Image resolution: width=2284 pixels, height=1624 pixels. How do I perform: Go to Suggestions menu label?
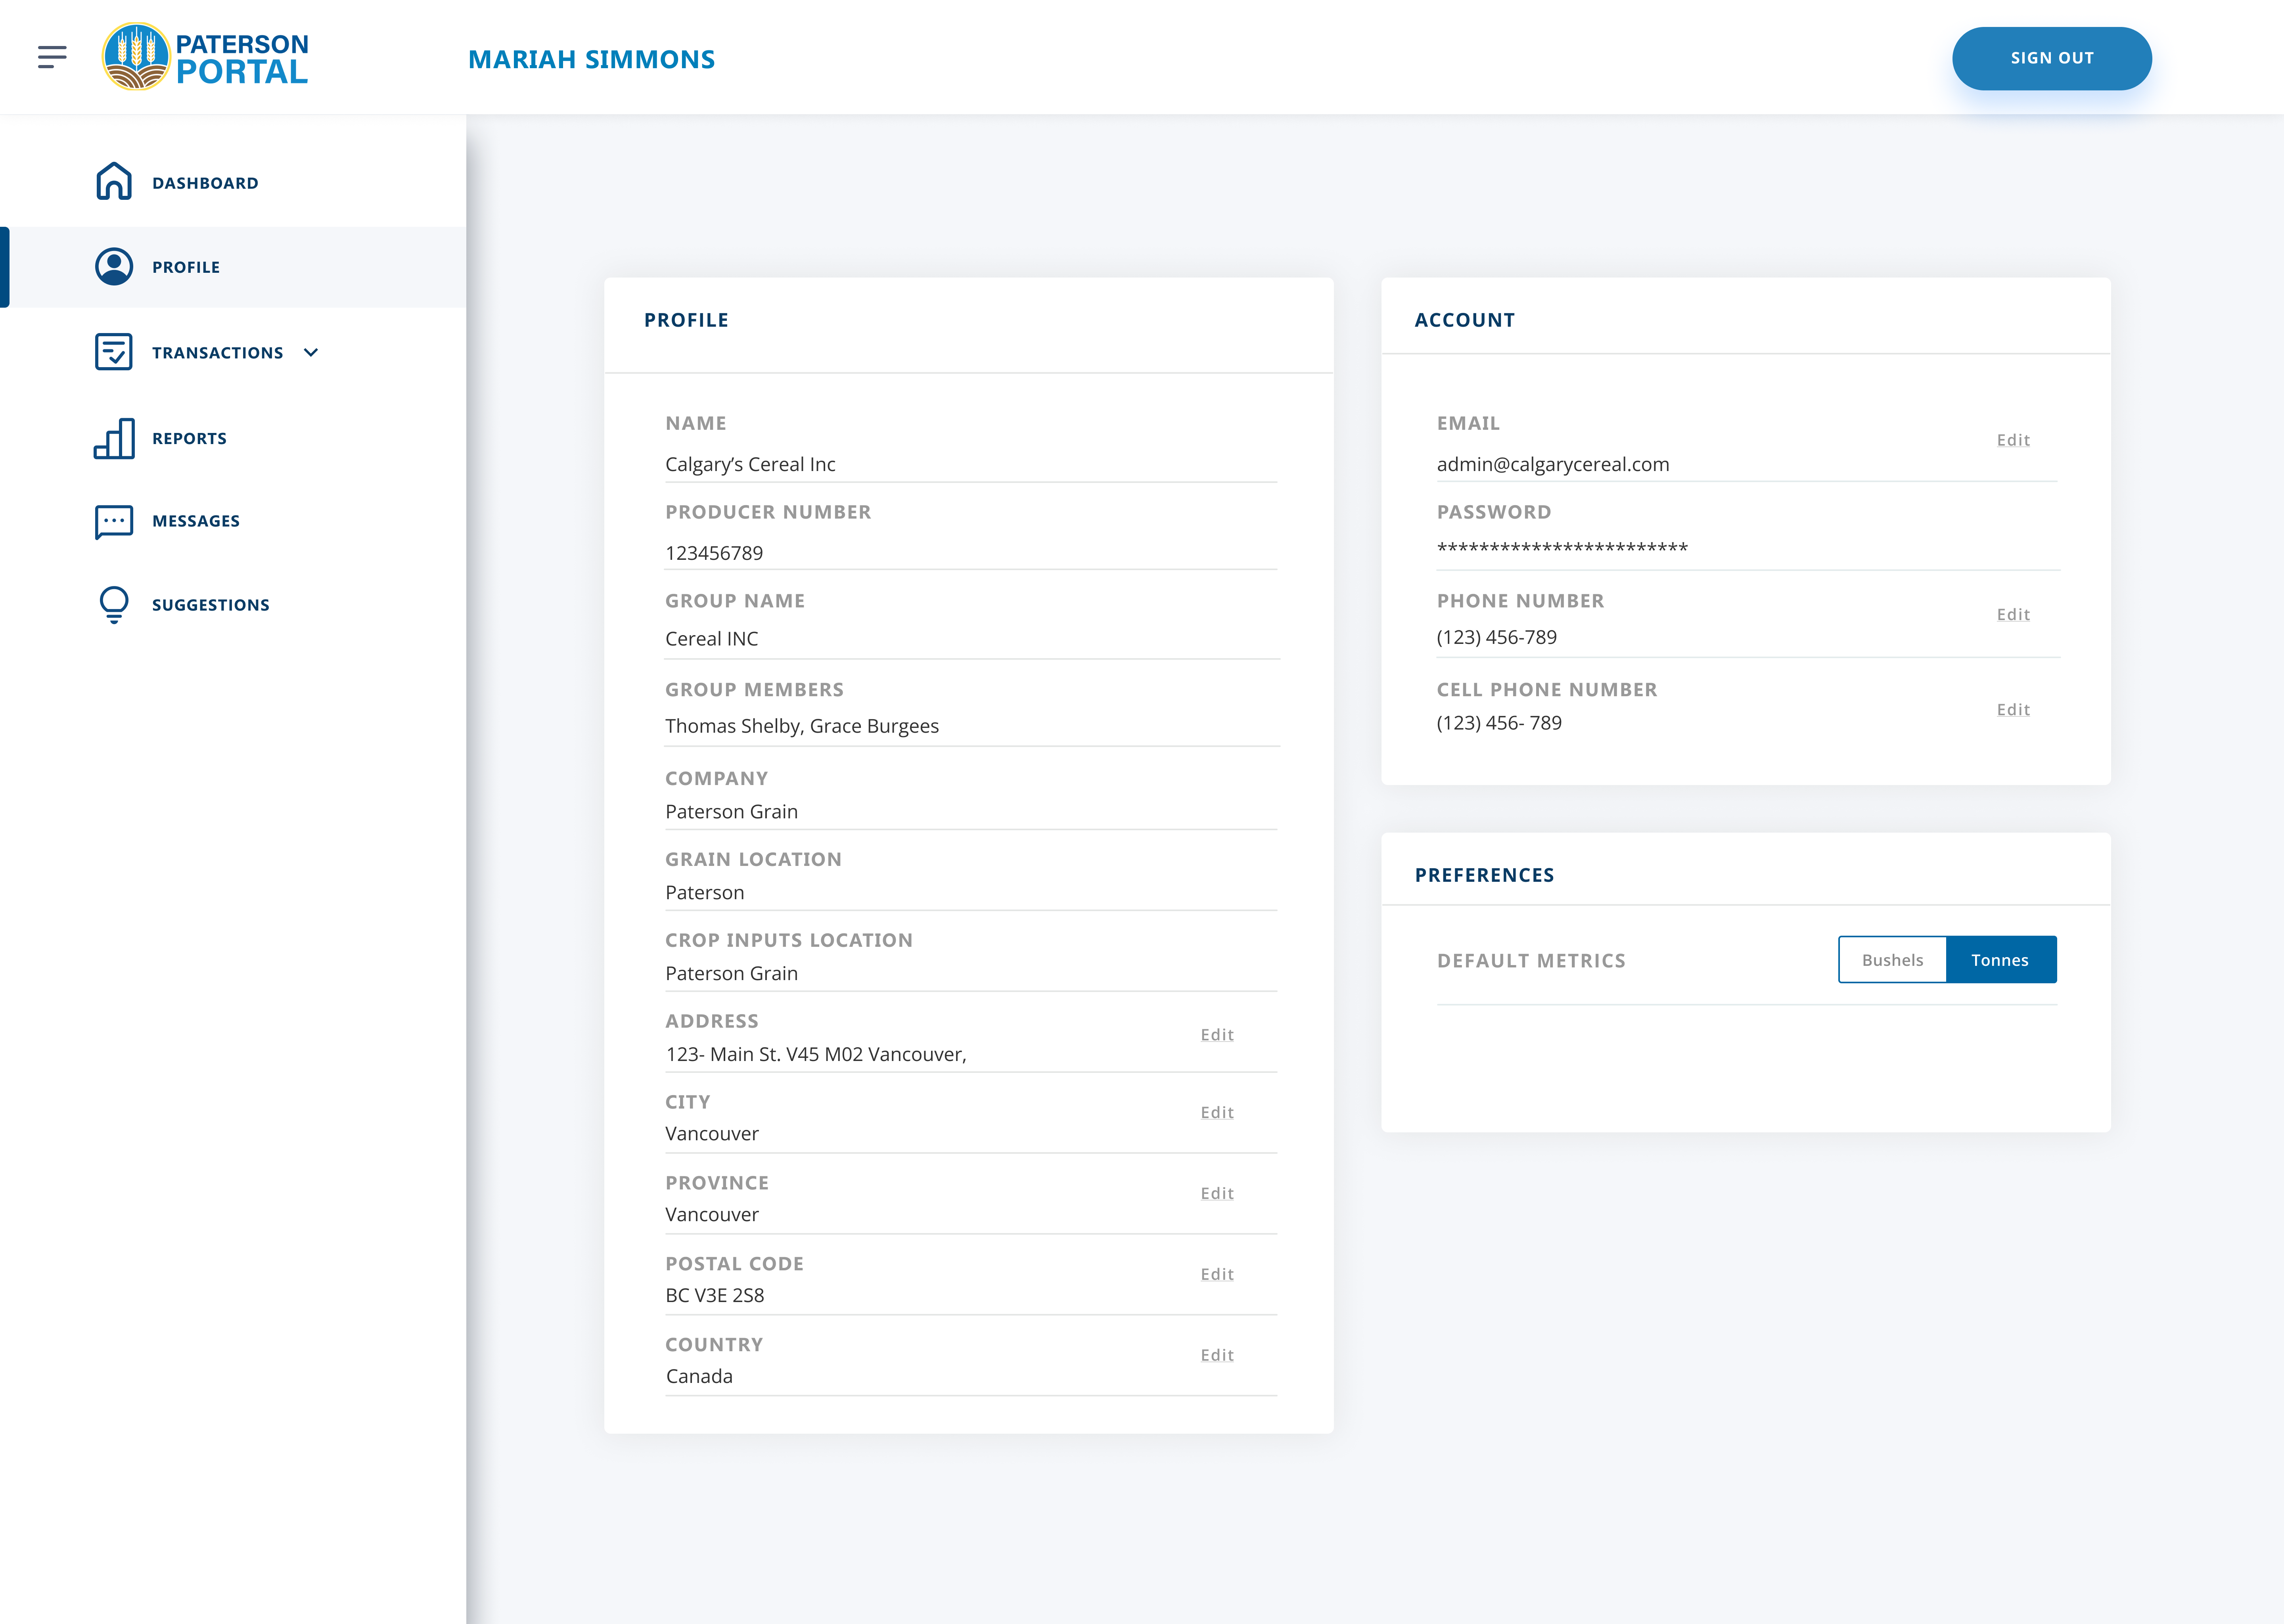pyautogui.click(x=210, y=605)
